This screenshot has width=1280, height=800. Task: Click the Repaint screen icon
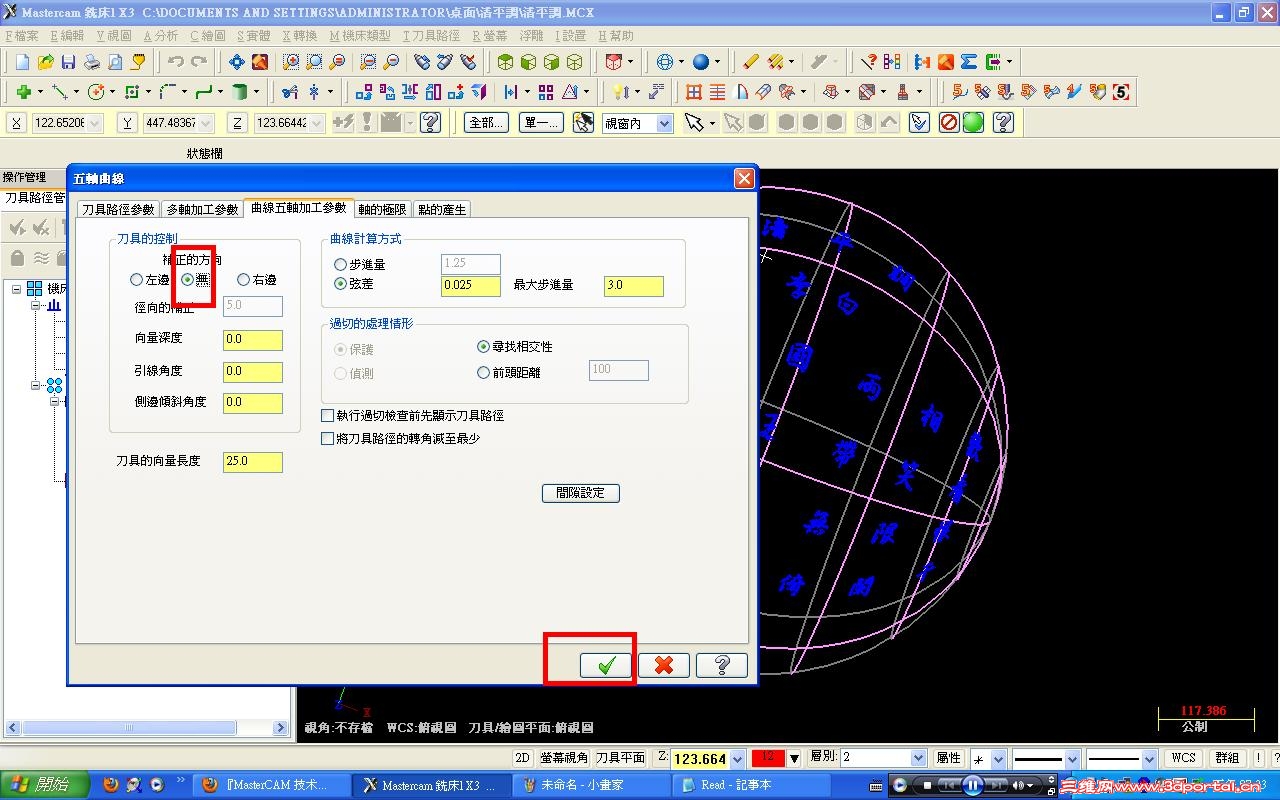tap(260, 62)
